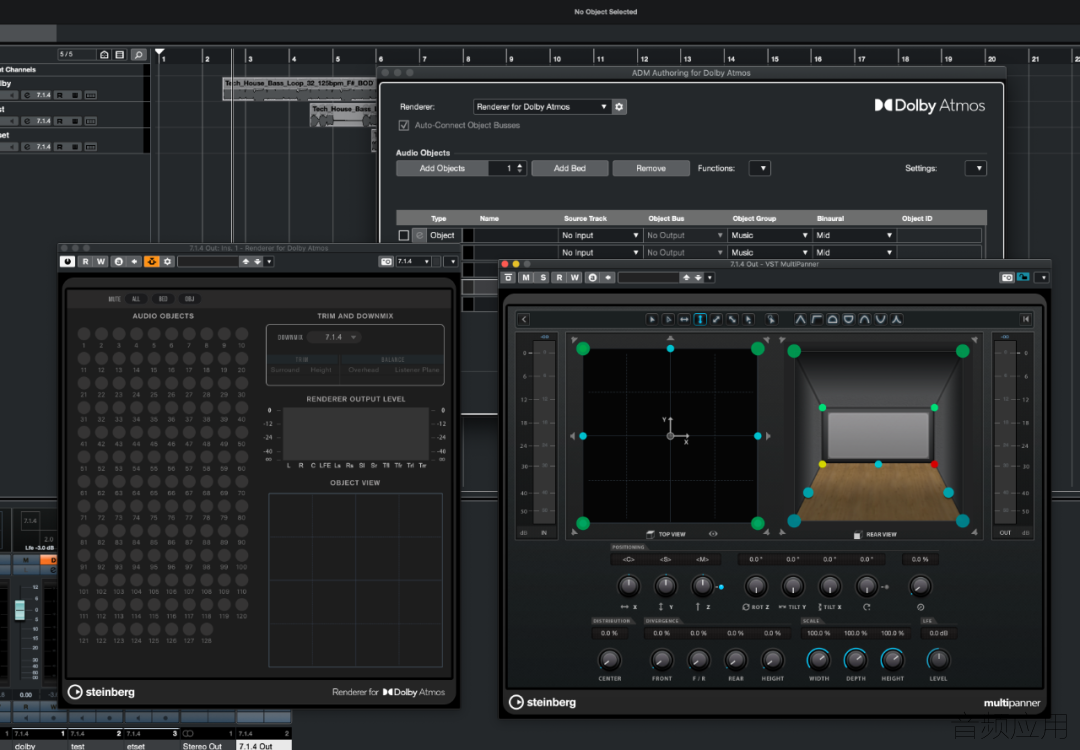The width and height of the screenshot is (1080, 750).
Task: Click the MultiPanner reset-to-start icon at toolbar right
Action: click(1026, 320)
